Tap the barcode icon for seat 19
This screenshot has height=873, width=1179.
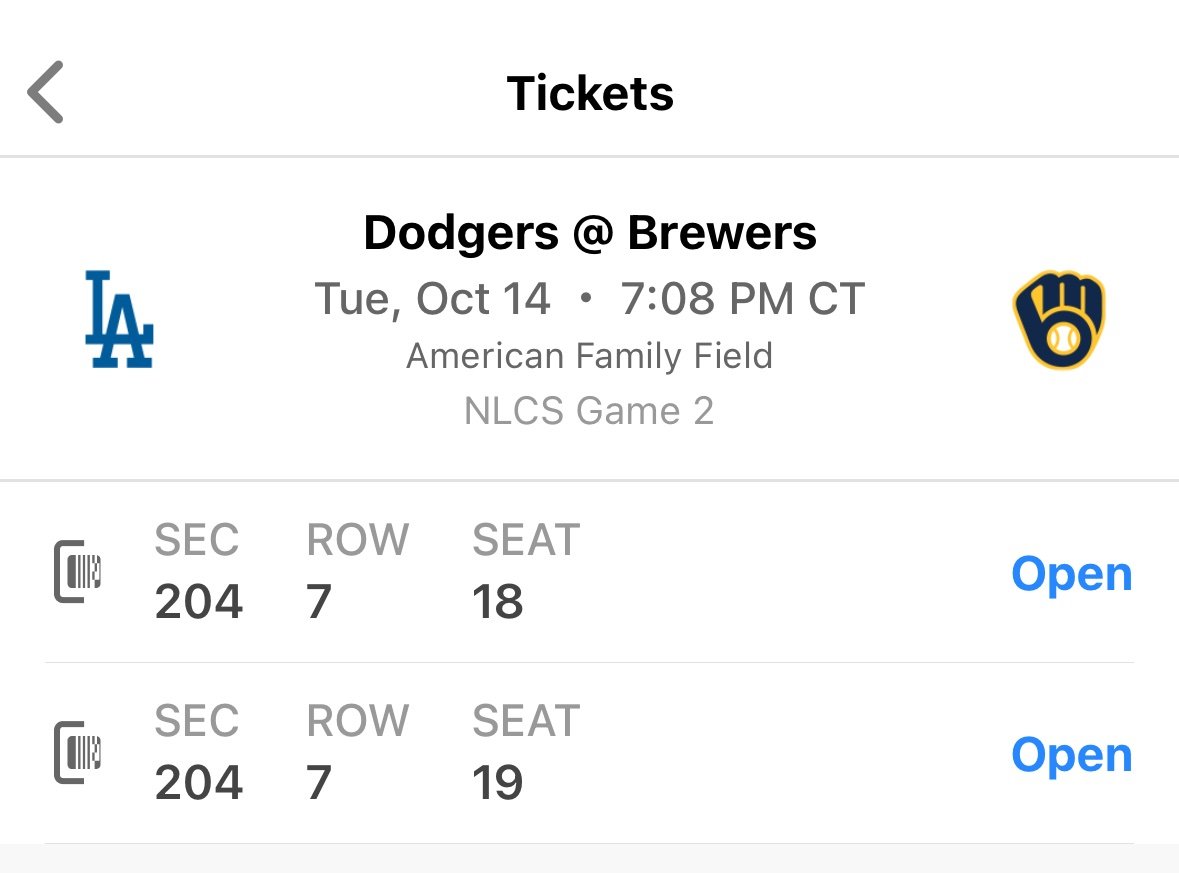tap(78, 753)
